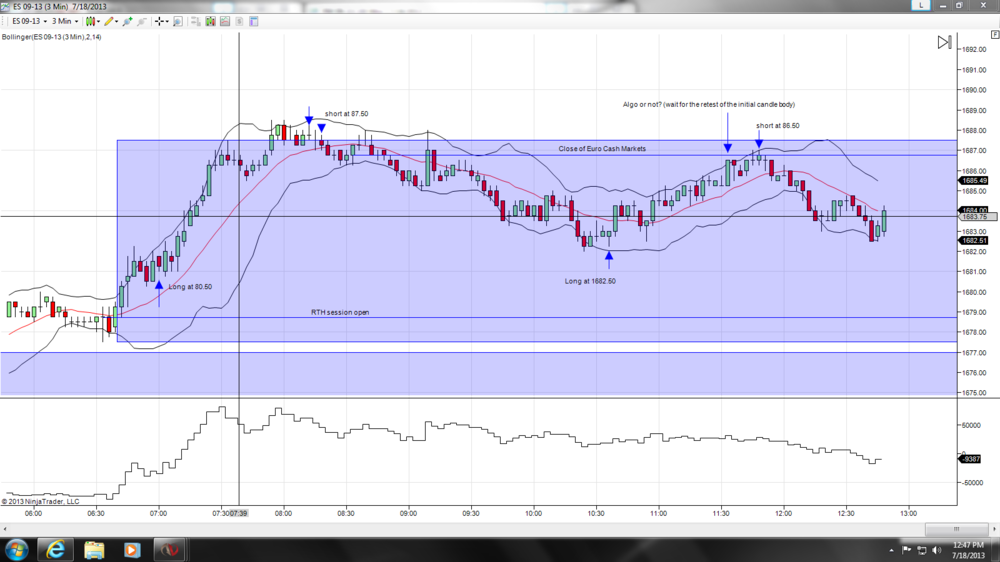Click the grayed disconnect plug icon
Screen dimensions: 1000x562
coord(142,21)
